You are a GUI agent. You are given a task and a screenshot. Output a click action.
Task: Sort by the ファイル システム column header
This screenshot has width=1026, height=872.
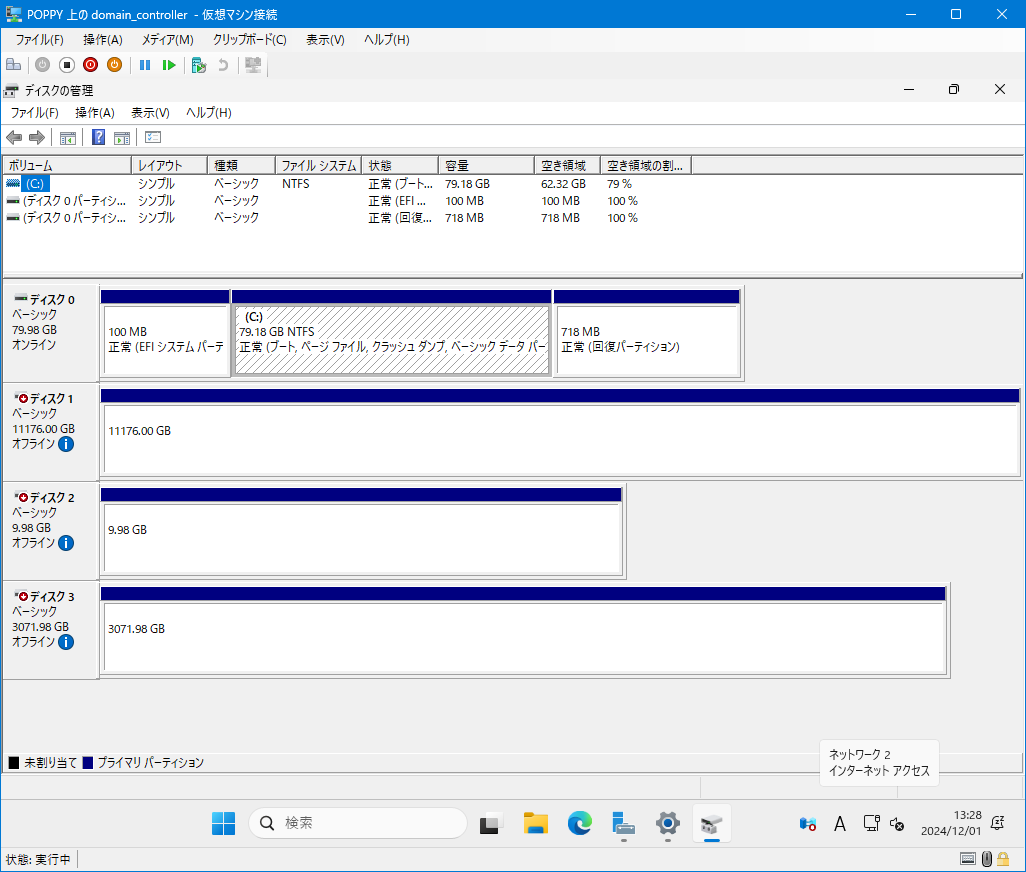(x=319, y=166)
